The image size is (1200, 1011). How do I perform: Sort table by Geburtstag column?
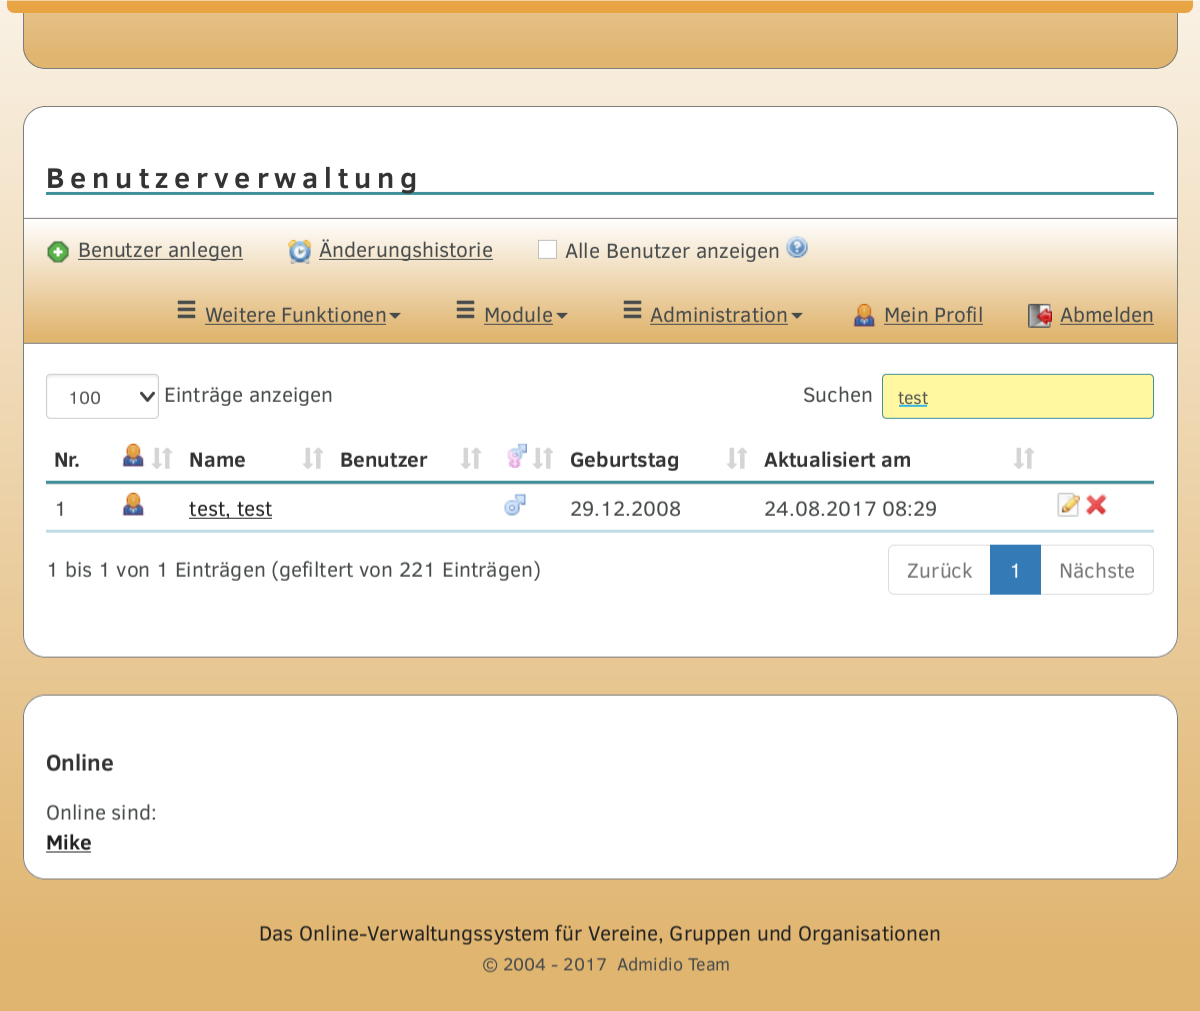point(624,460)
